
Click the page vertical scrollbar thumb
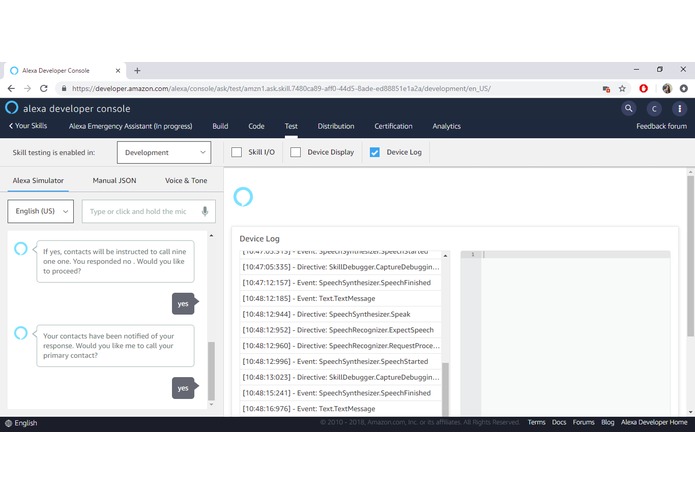tap(690, 256)
